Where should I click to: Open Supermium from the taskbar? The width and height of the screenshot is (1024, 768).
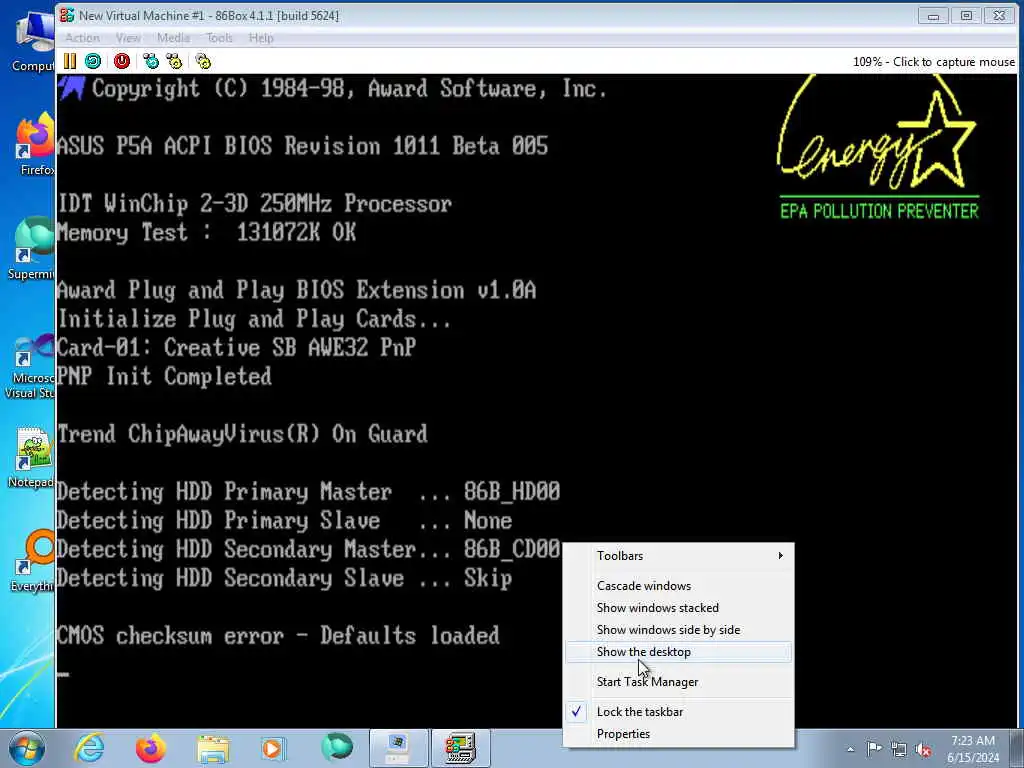pos(337,748)
